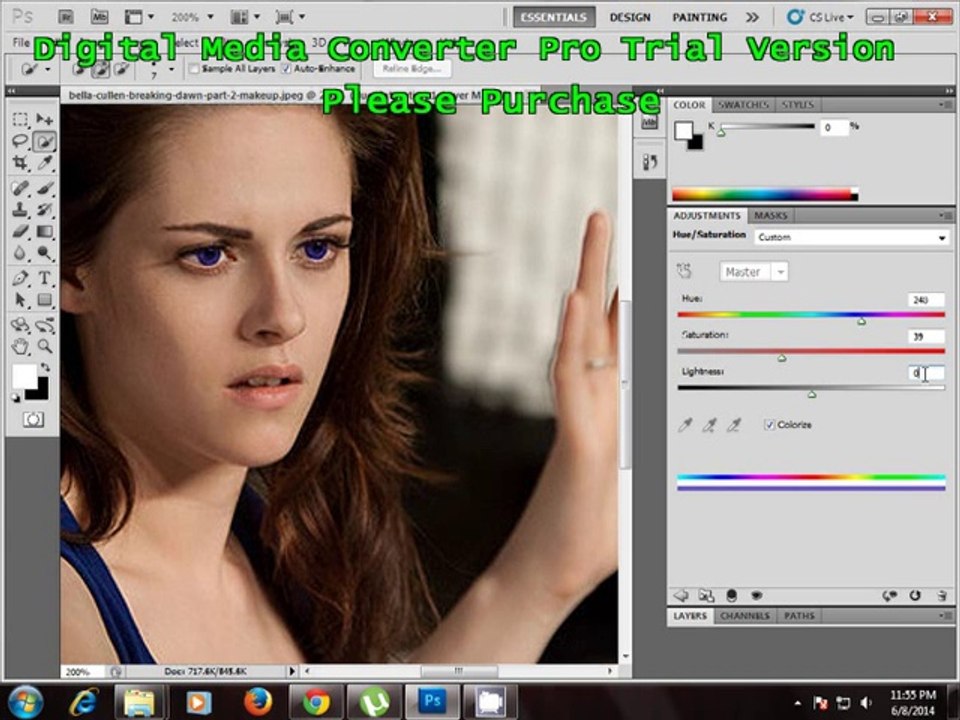
Task: Select the Zoom tool in toolbox
Action: coord(45,347)
